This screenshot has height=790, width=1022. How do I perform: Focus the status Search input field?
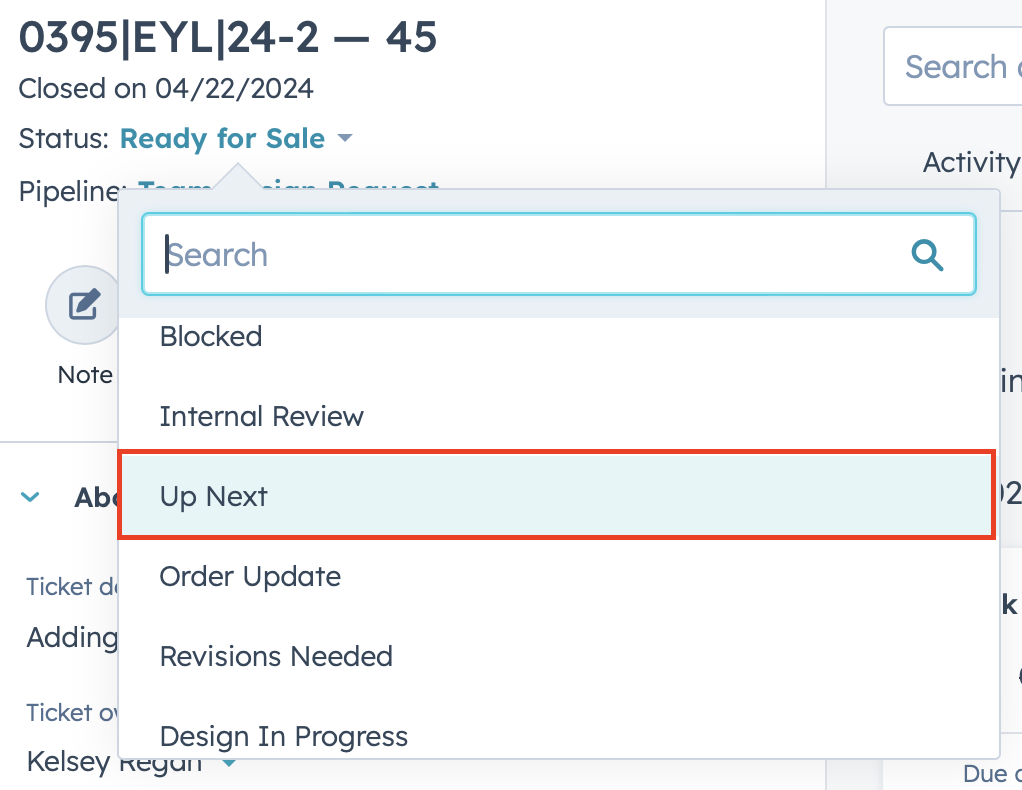(530, 255)
